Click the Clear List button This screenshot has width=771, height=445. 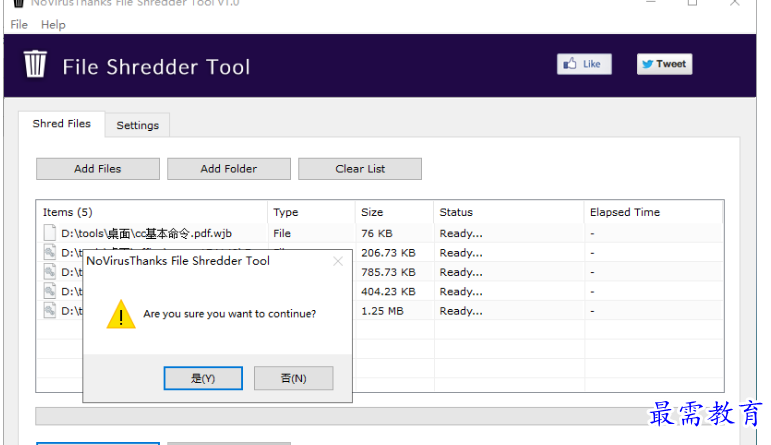click(360, 169)
